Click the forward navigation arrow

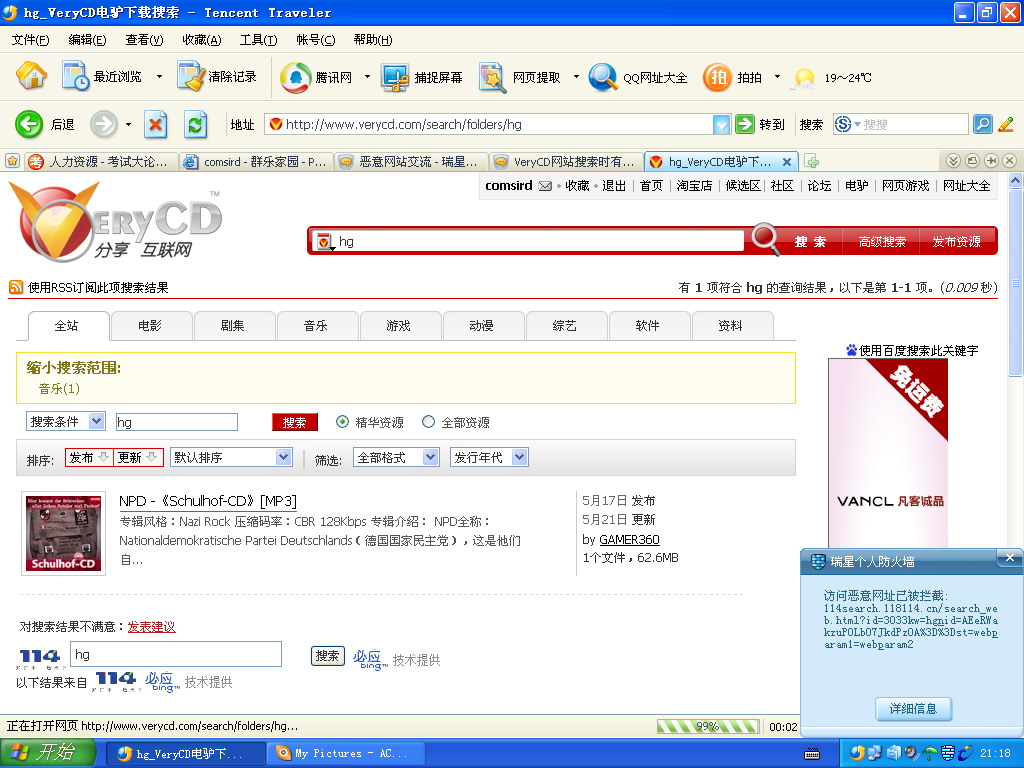click(104, 124)
